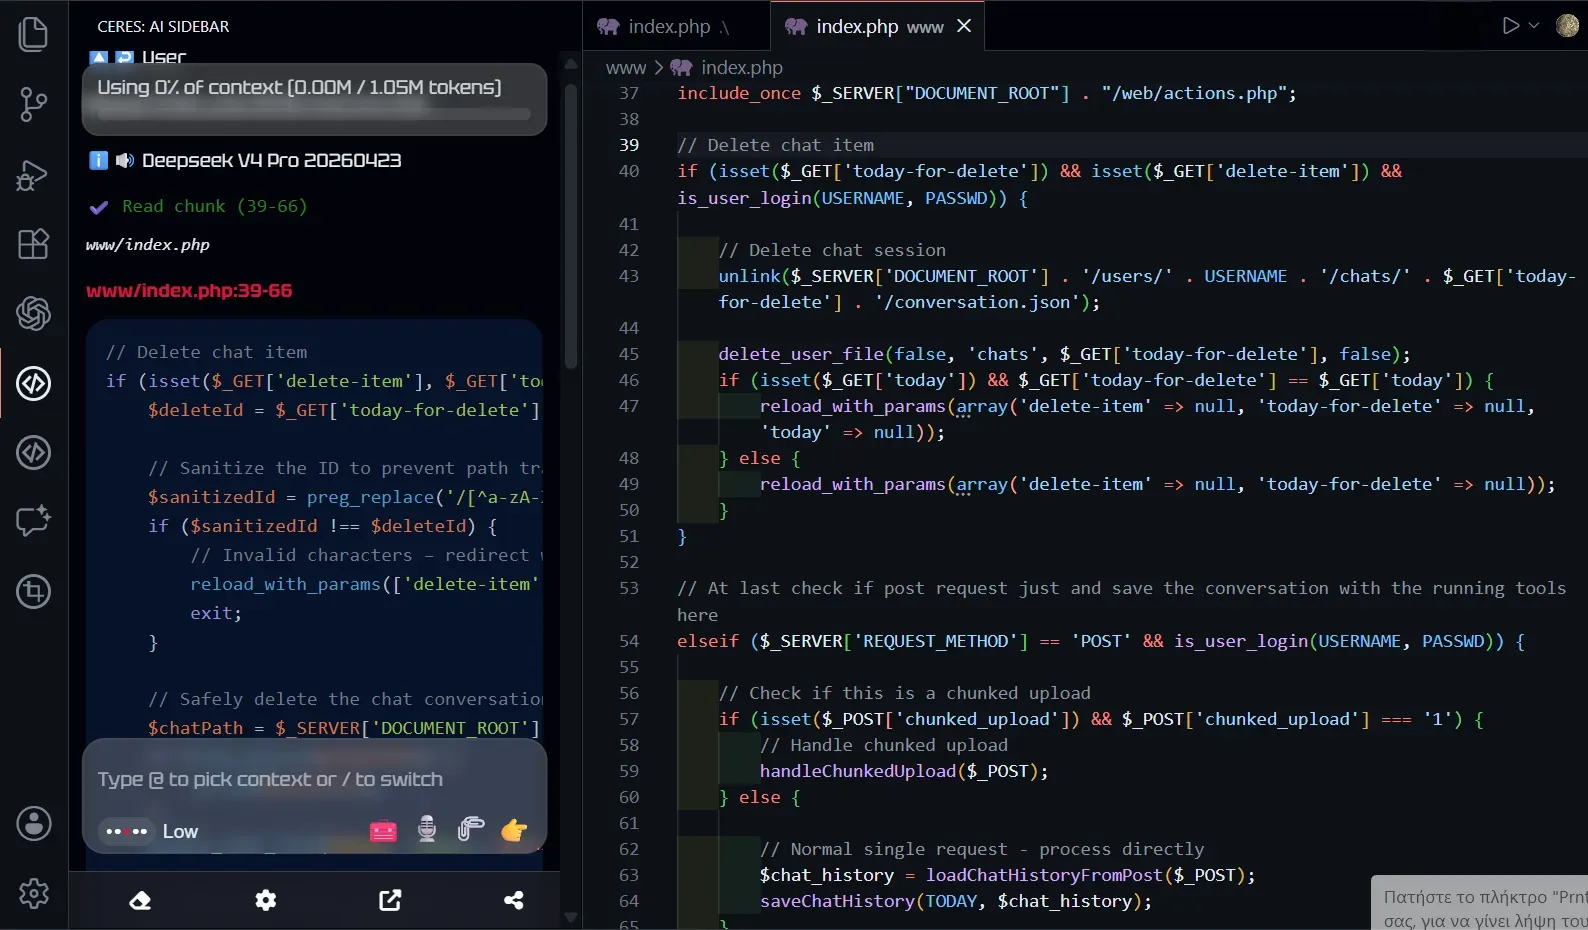Screen dimensions: 1588x930
Task: Open the run options dropdown chevron
Action: pos(1534,26)
